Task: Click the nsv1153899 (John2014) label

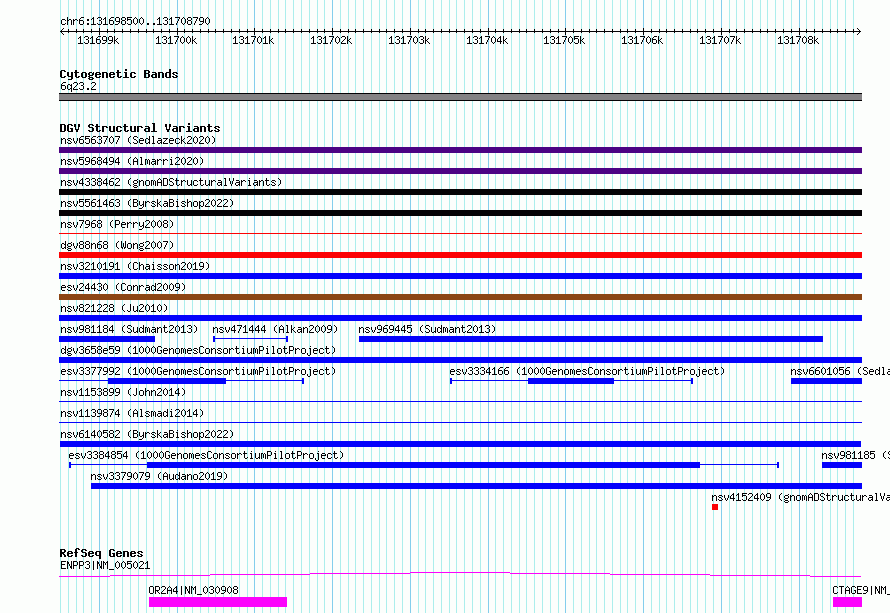Action: (123, 392)
